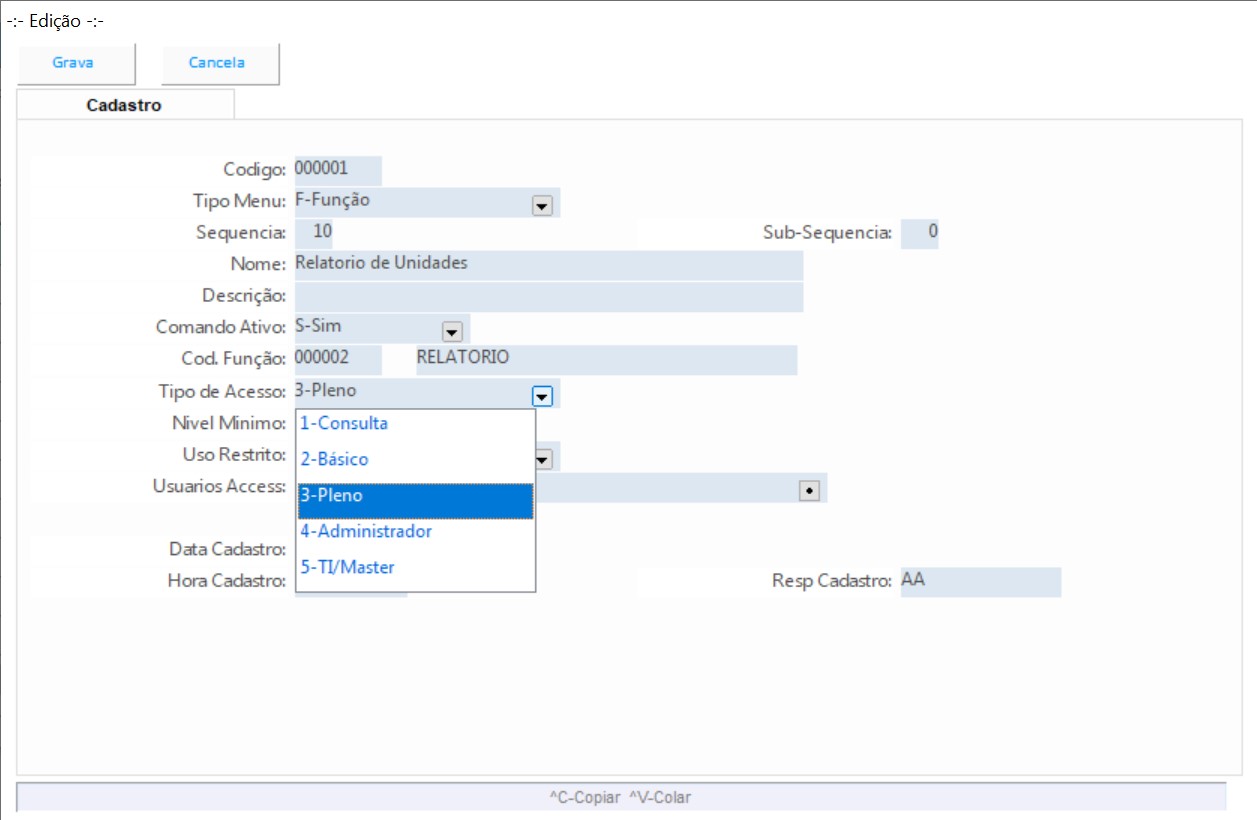This screenshot has height=820, width=1257.
Task: Click the empty Descrição field
Action: [548, 297]
